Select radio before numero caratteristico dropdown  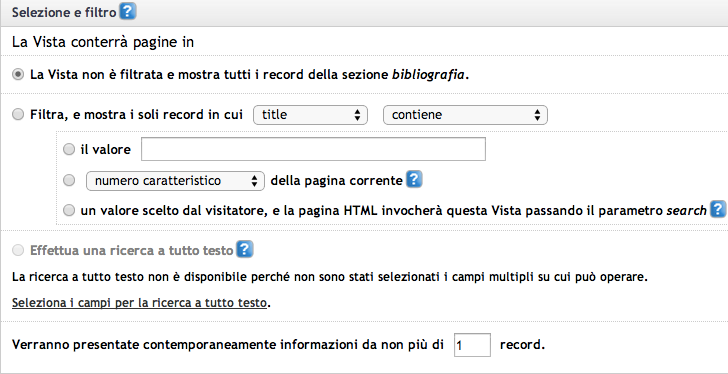point(69,180)
